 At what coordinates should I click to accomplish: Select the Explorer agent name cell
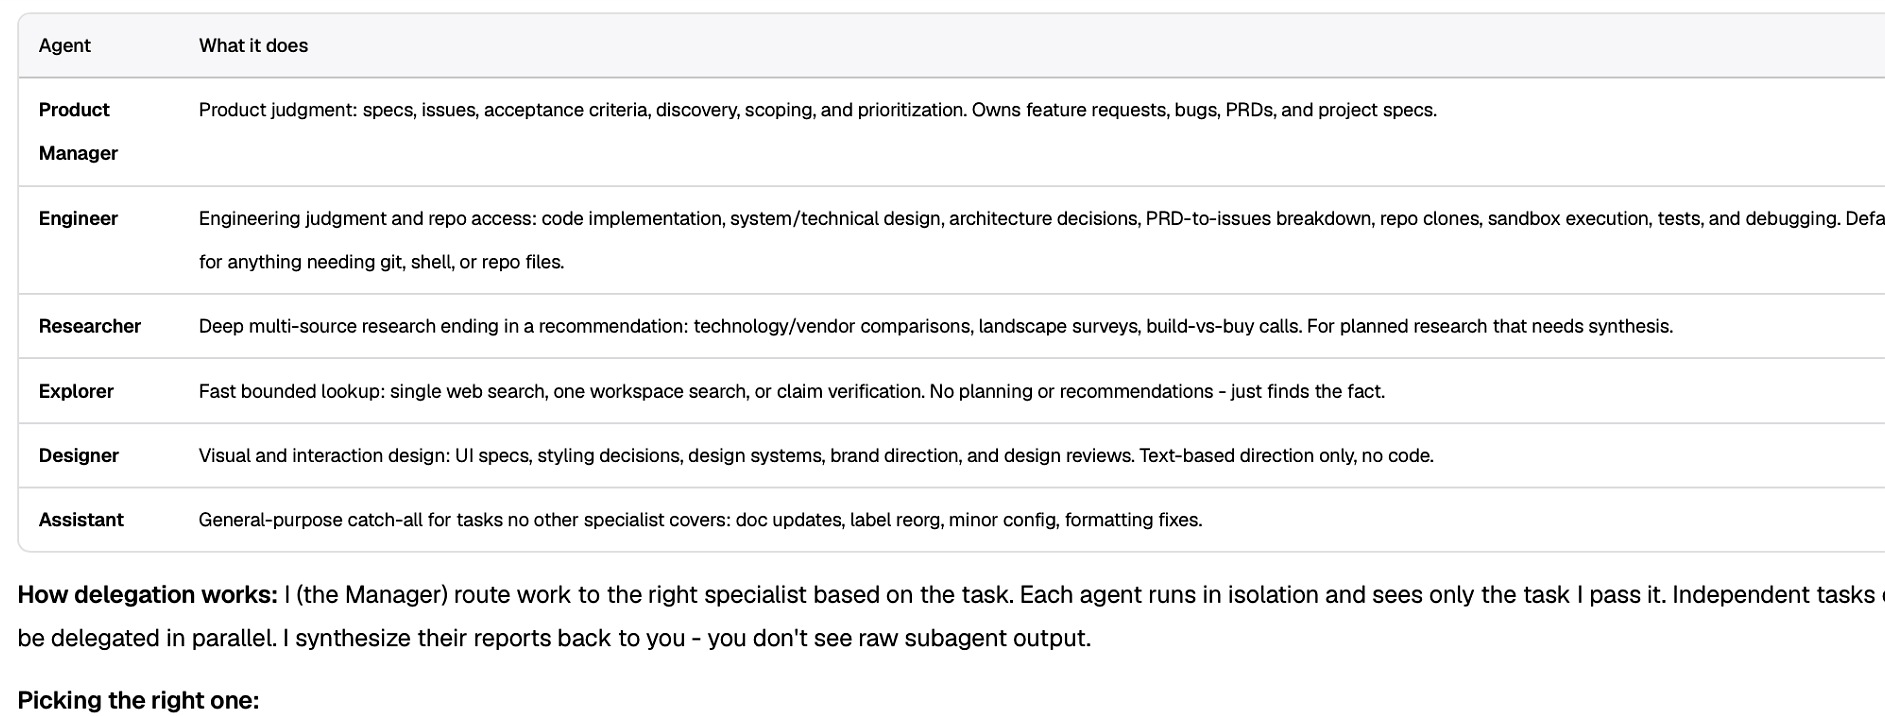coord(76,392)
